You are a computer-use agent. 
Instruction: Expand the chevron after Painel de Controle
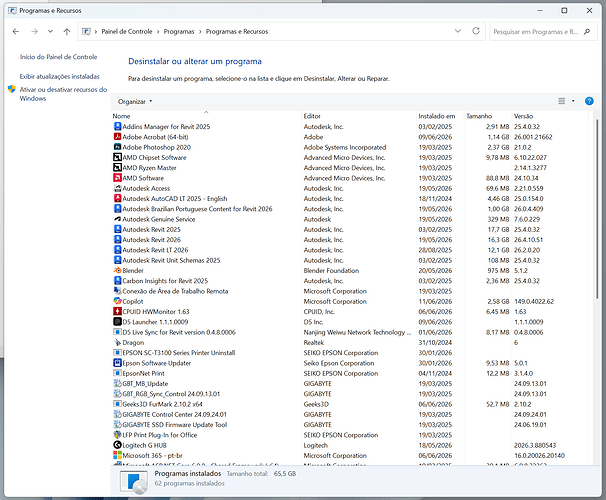158,32
